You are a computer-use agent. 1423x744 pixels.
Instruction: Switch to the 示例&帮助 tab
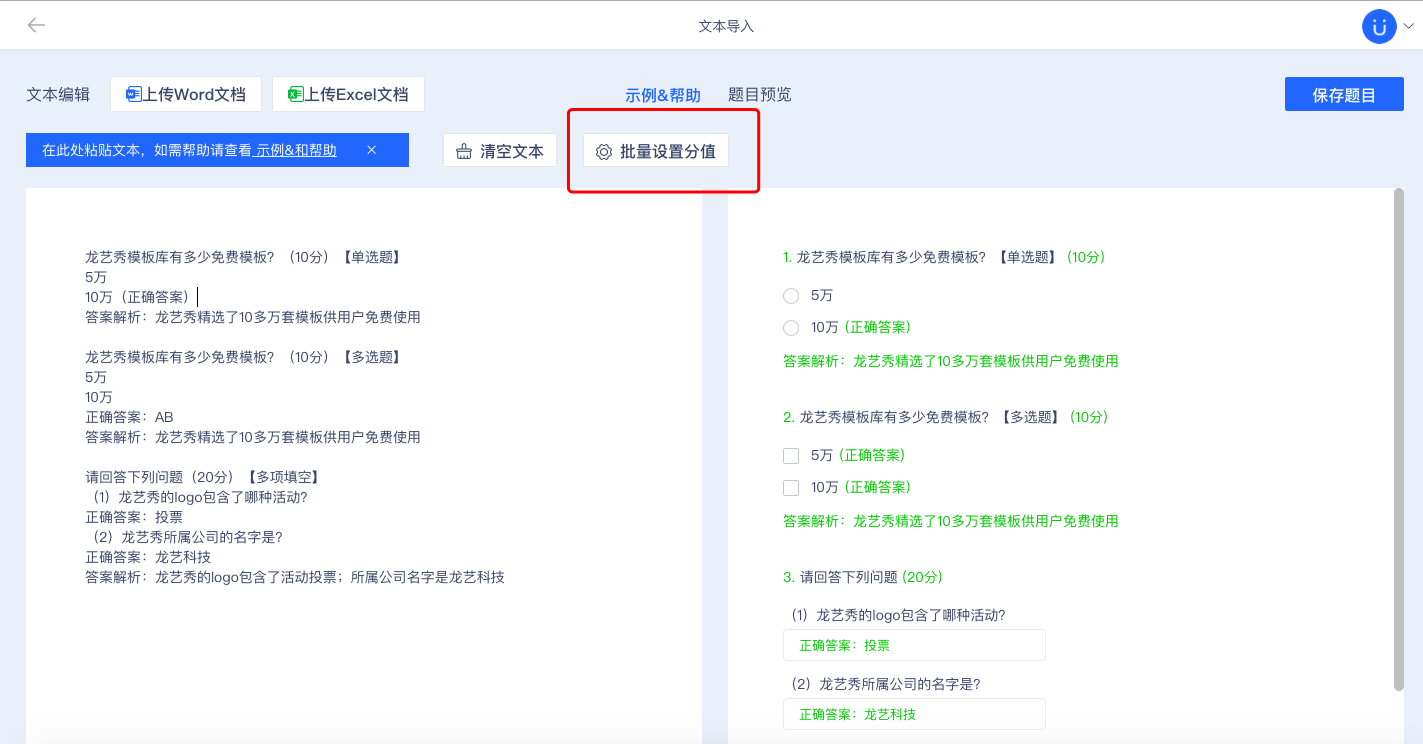[663, 95]
